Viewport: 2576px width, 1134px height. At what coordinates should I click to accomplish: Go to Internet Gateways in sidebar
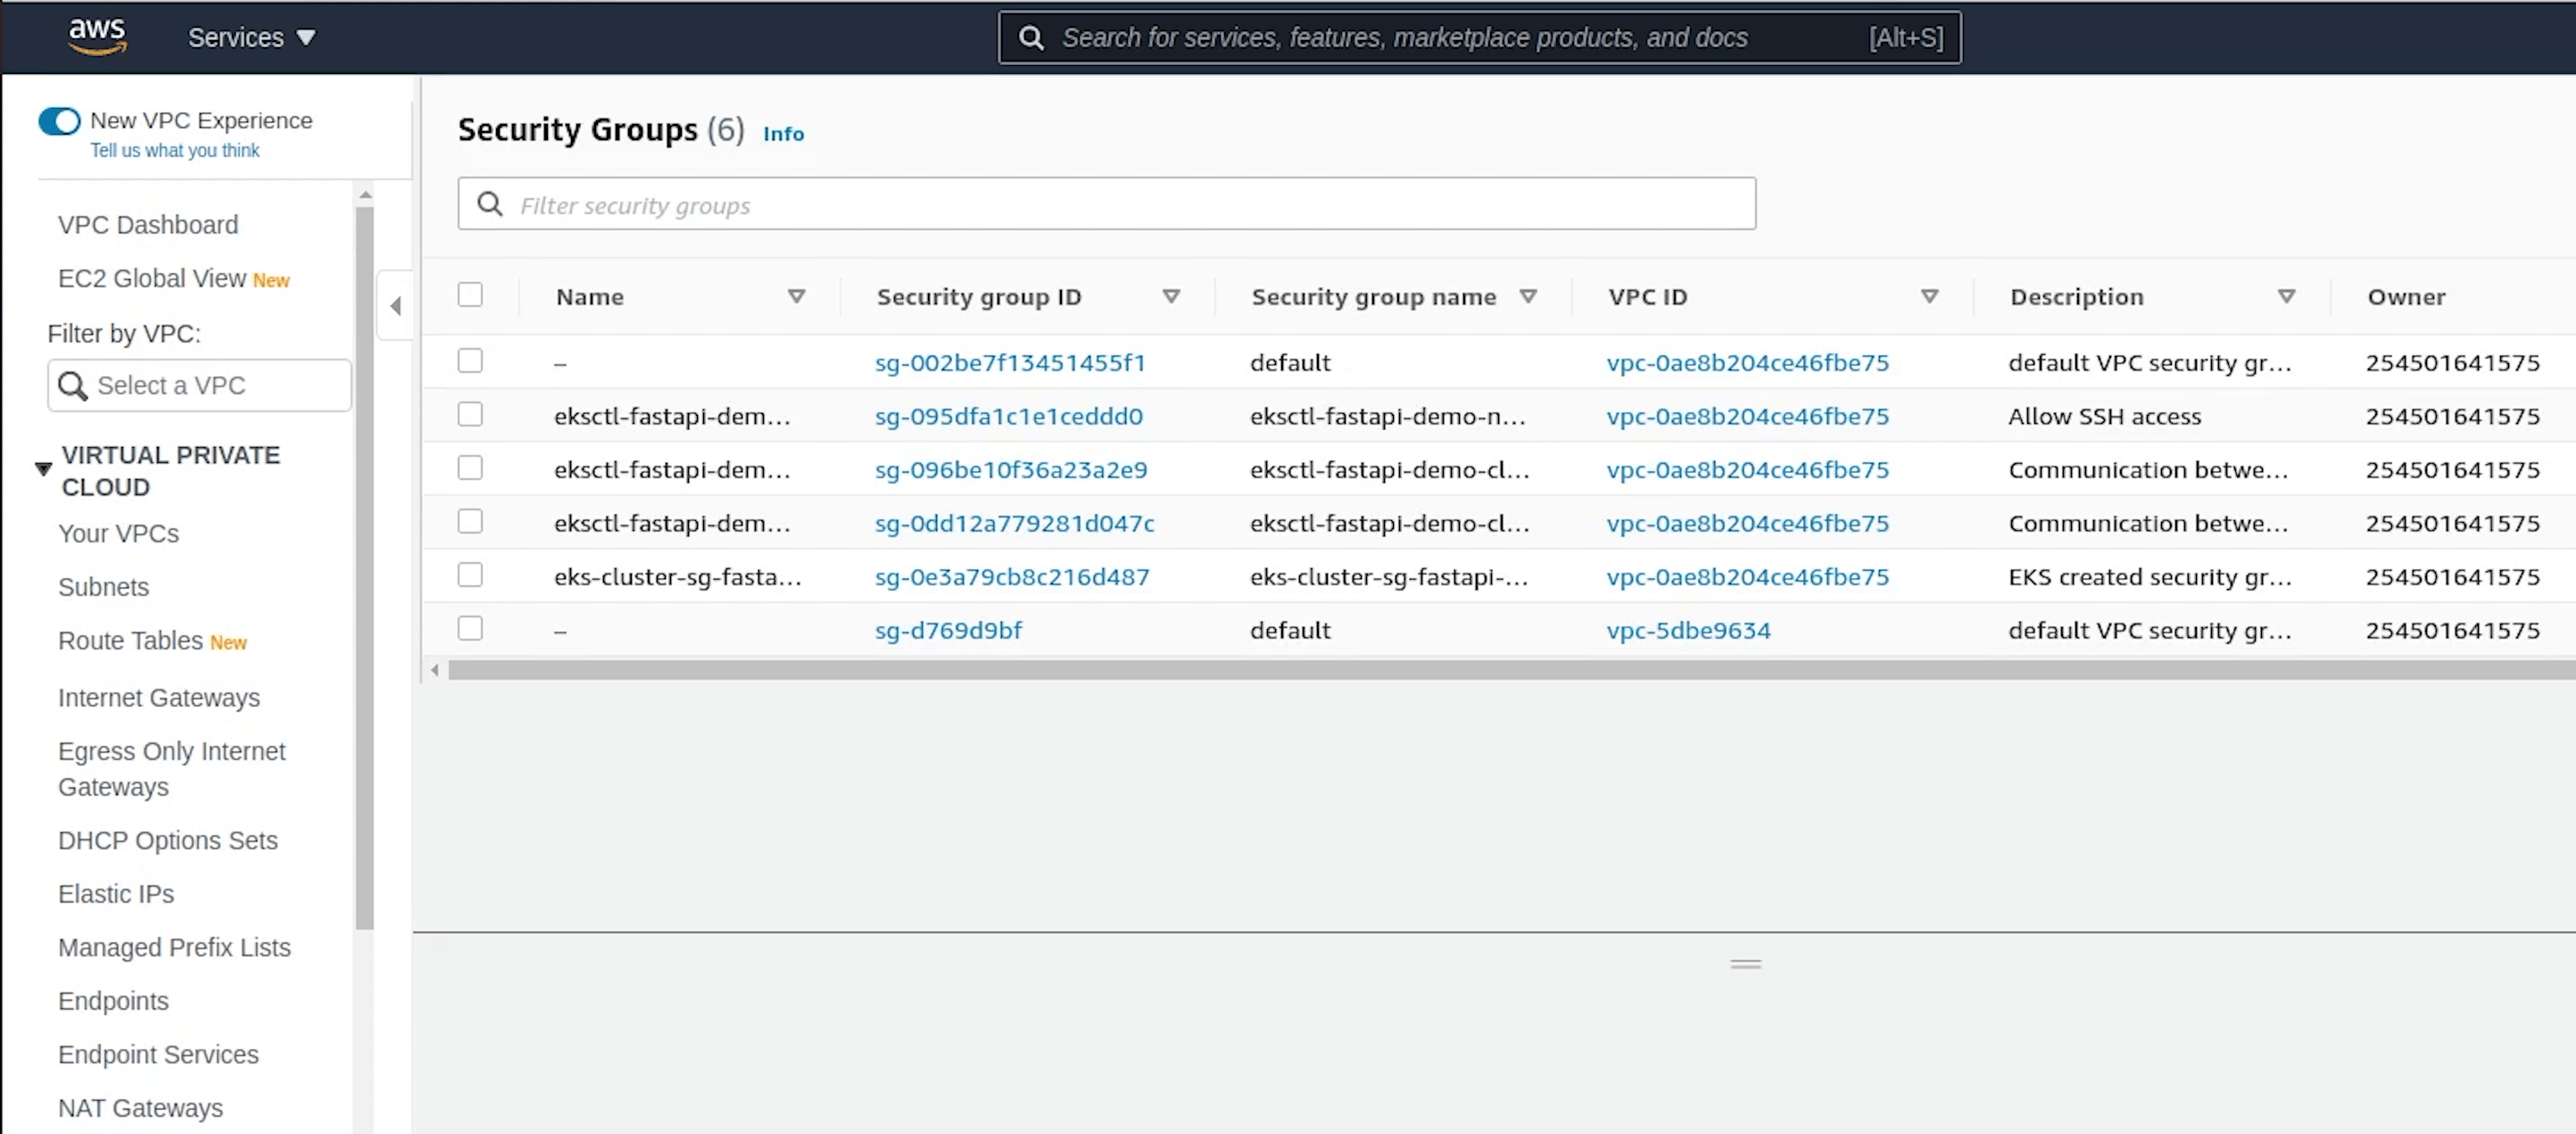[x=158, y=698]
